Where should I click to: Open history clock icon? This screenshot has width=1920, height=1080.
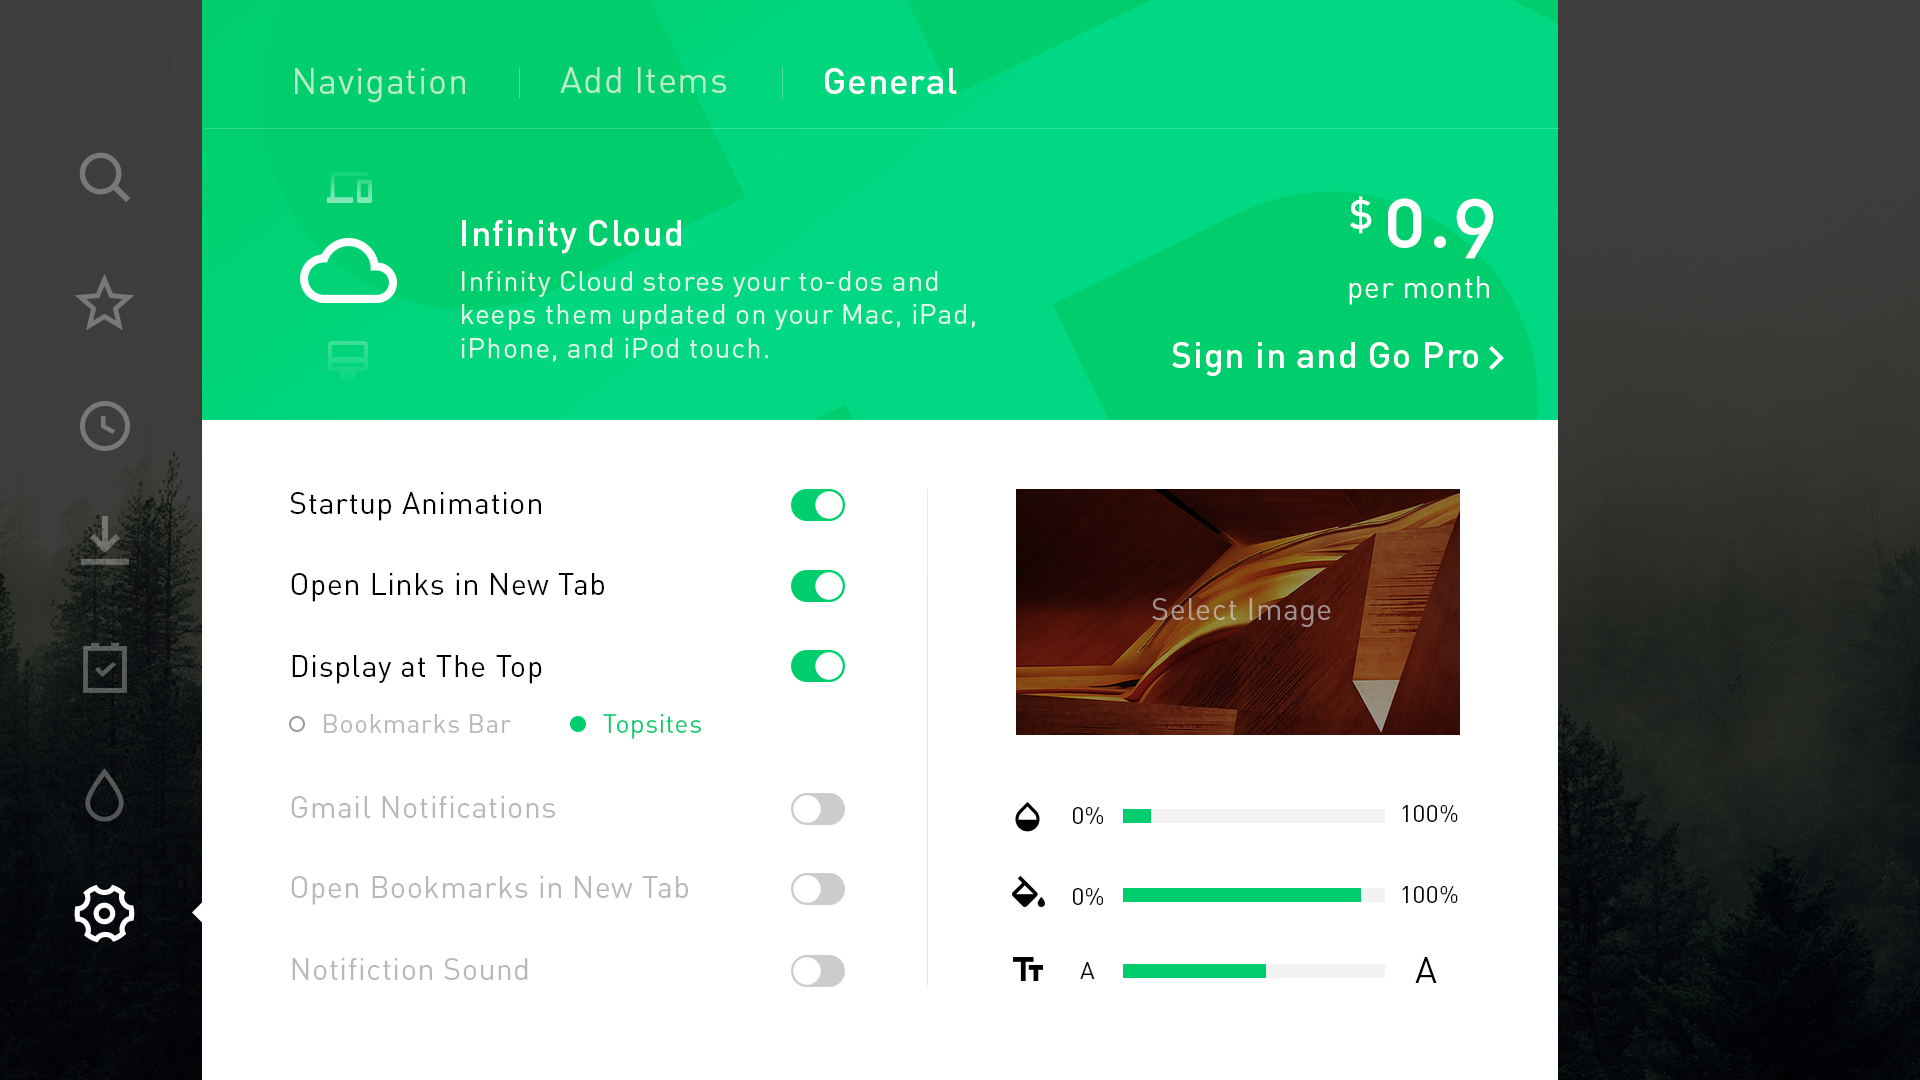[104, 427]
